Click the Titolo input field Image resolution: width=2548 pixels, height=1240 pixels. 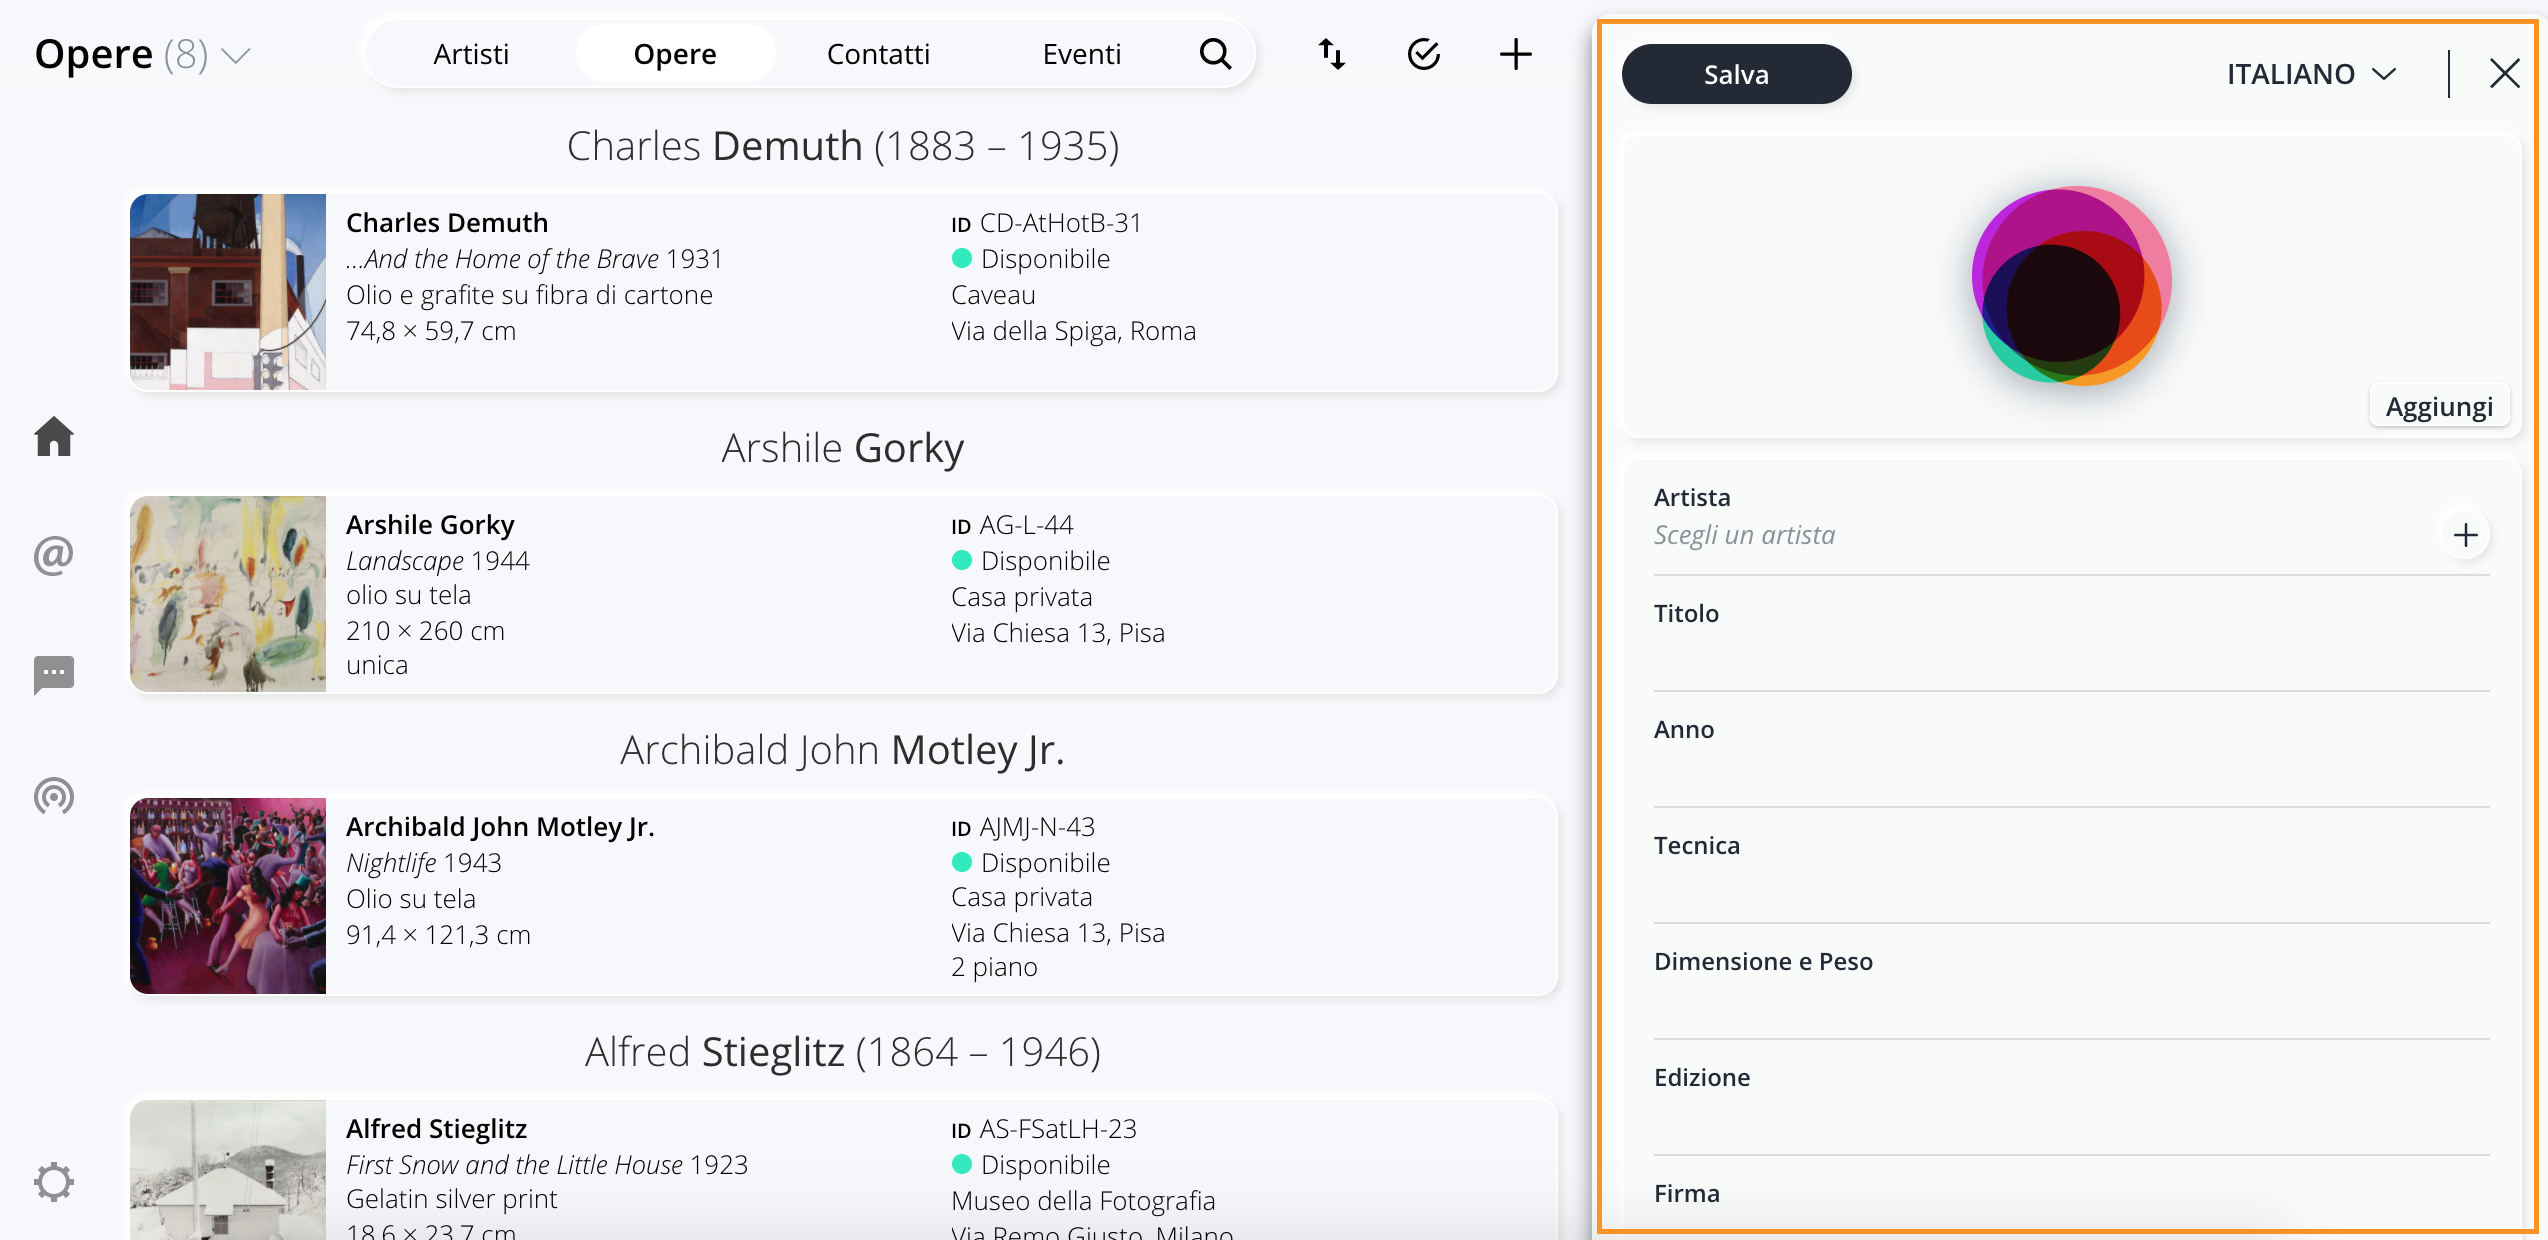point(2071,634)
